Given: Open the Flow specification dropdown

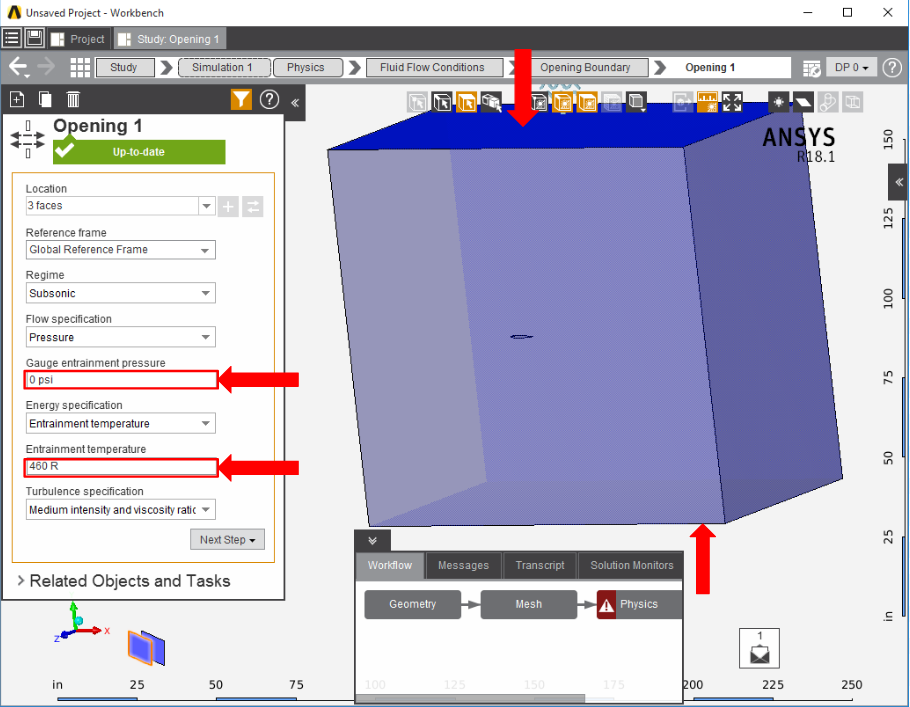Looking at the screenshot, I should 121,337.
